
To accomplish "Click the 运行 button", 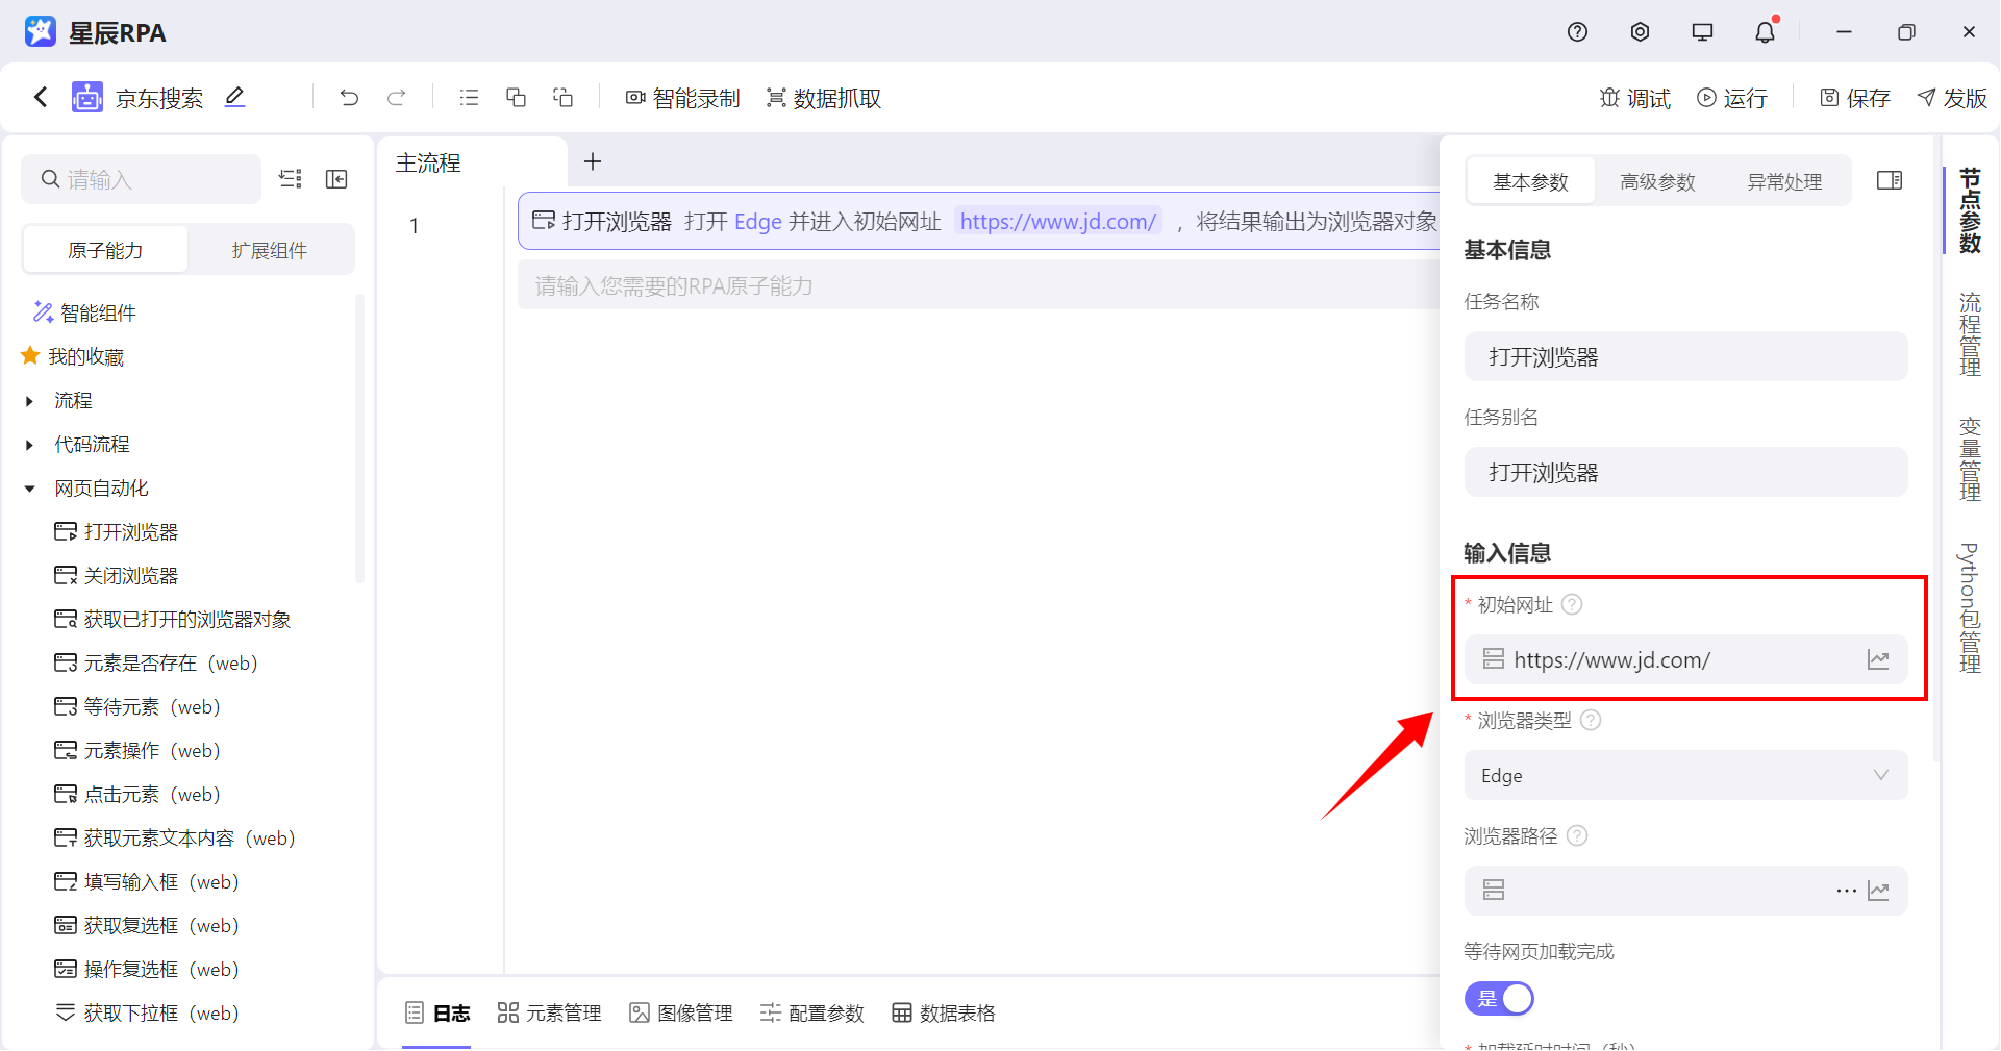I will [x=1732, y=98].
